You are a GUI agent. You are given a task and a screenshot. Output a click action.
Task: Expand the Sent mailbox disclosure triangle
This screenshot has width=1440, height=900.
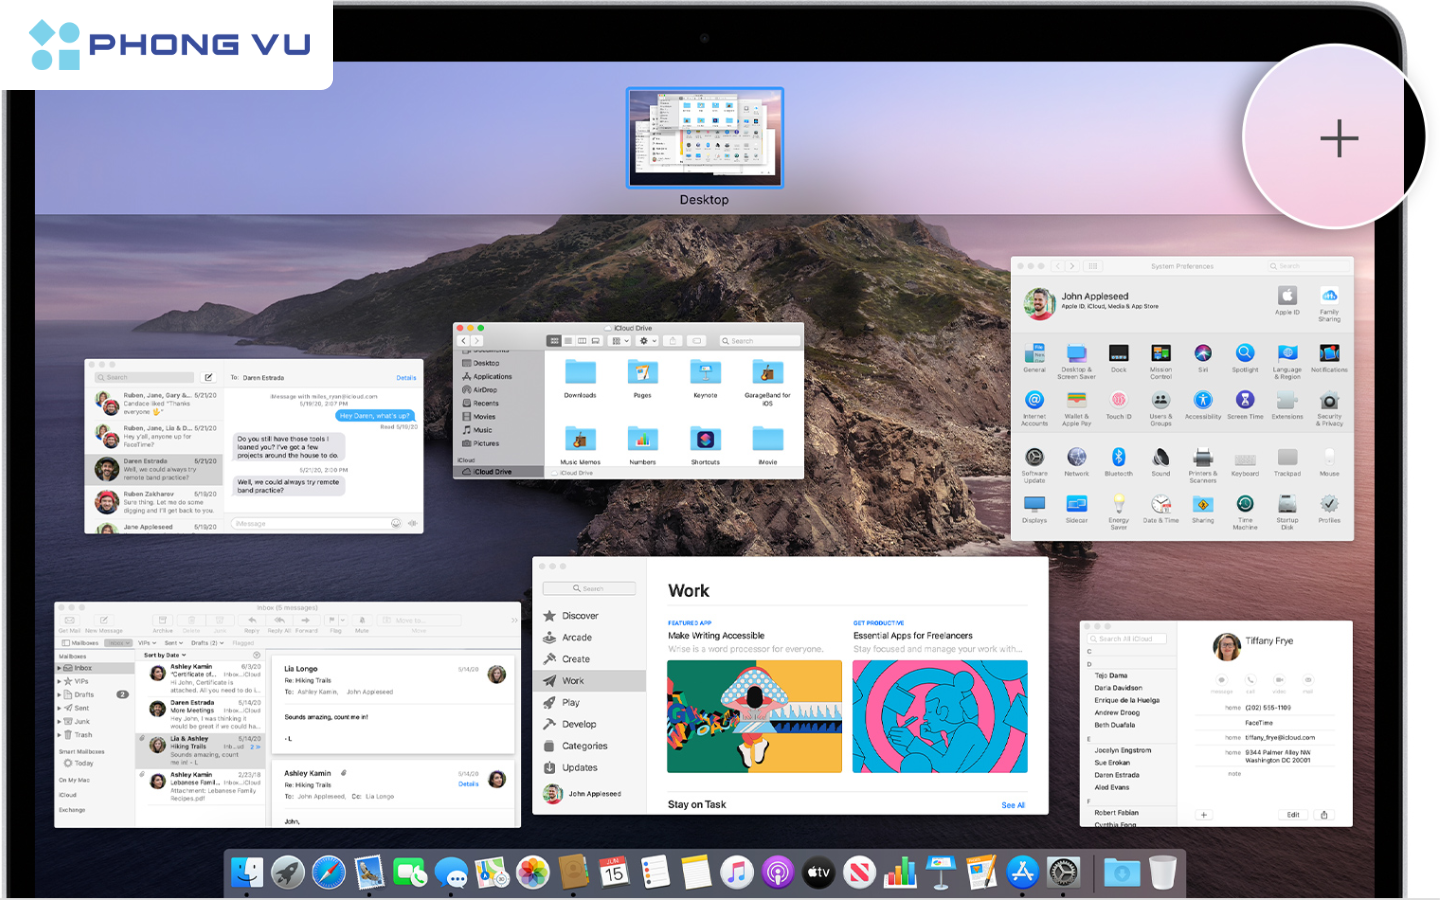coord(59,708)
